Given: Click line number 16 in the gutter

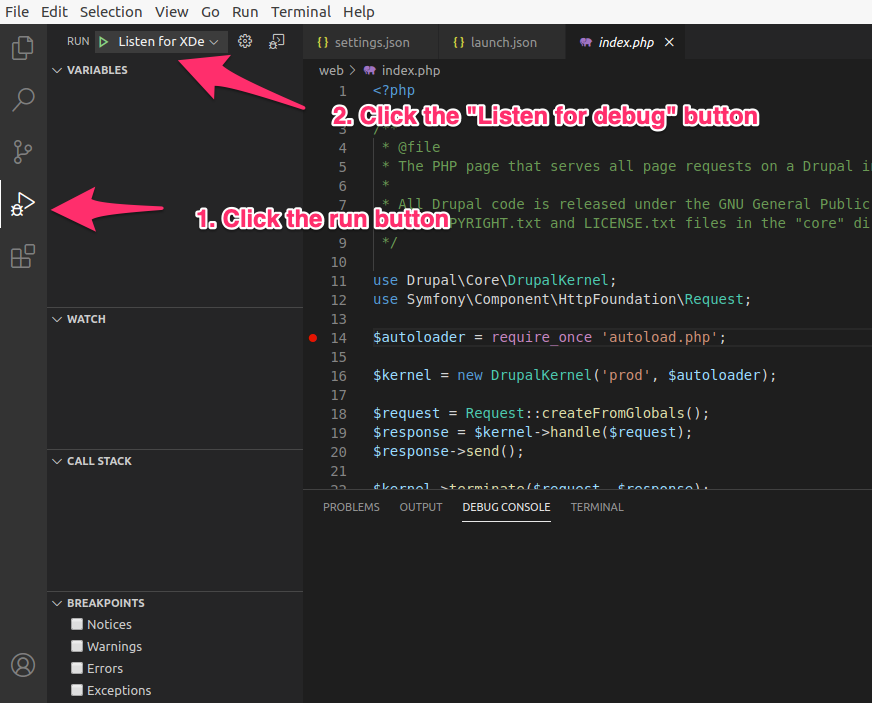Looking at the screenshot, I should [339, 376].
